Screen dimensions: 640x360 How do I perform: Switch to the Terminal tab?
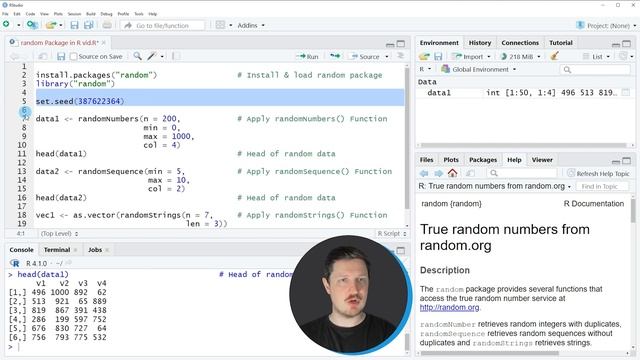tap(57, 250)
